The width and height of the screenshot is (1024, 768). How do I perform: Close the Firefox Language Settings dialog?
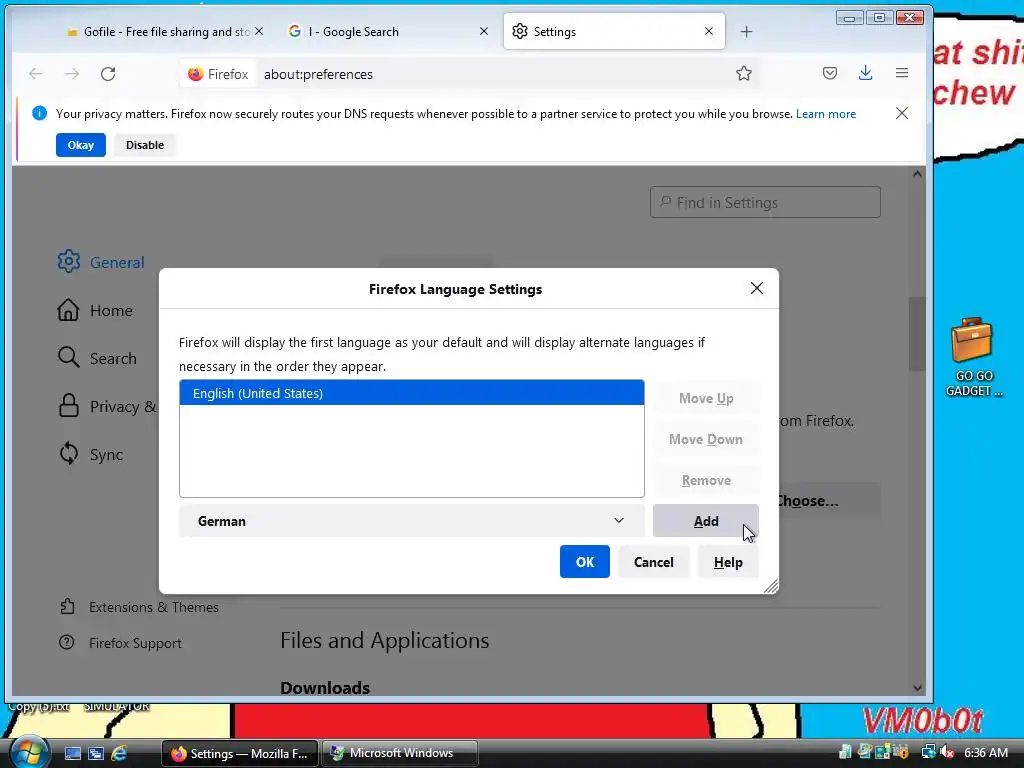757,288
